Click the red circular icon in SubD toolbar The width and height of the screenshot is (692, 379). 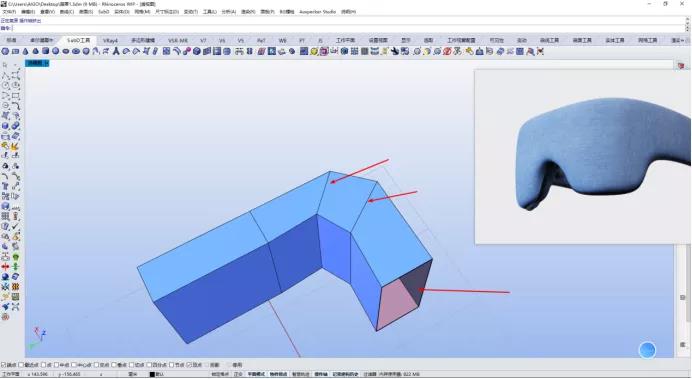pyautogui.click(x=447, y=52)
